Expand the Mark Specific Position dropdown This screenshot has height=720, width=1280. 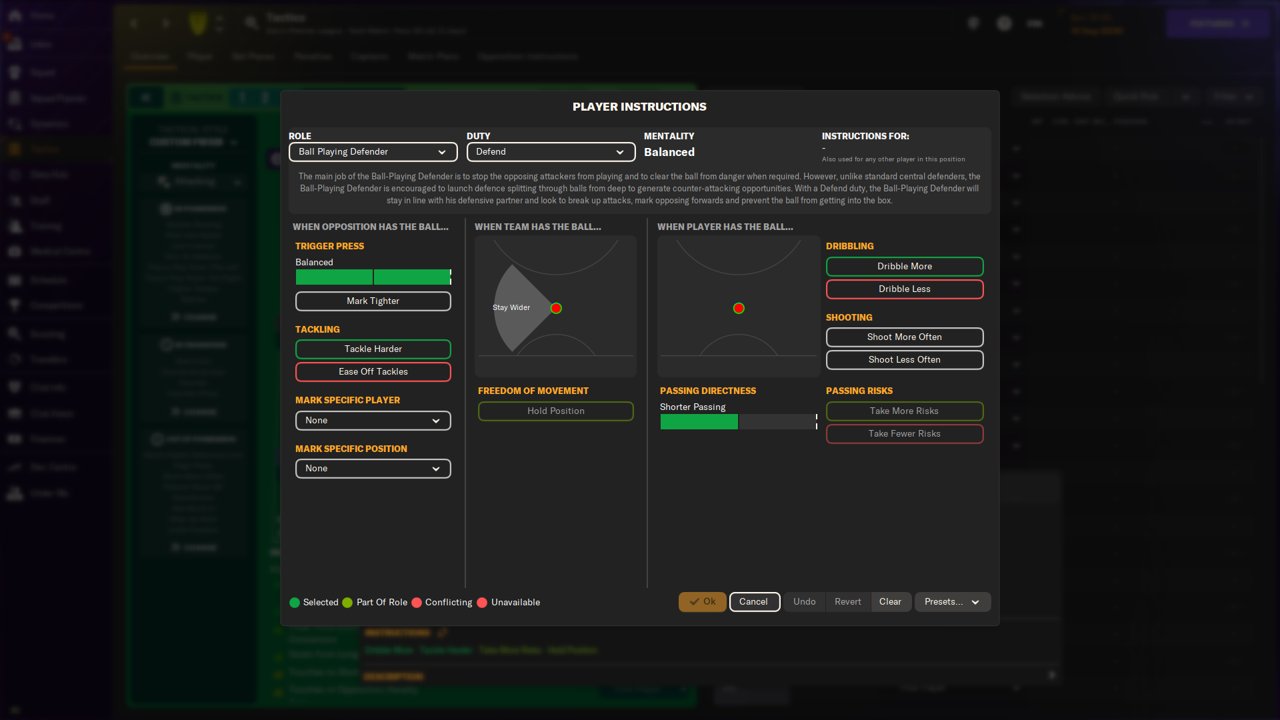click(373, 469)
